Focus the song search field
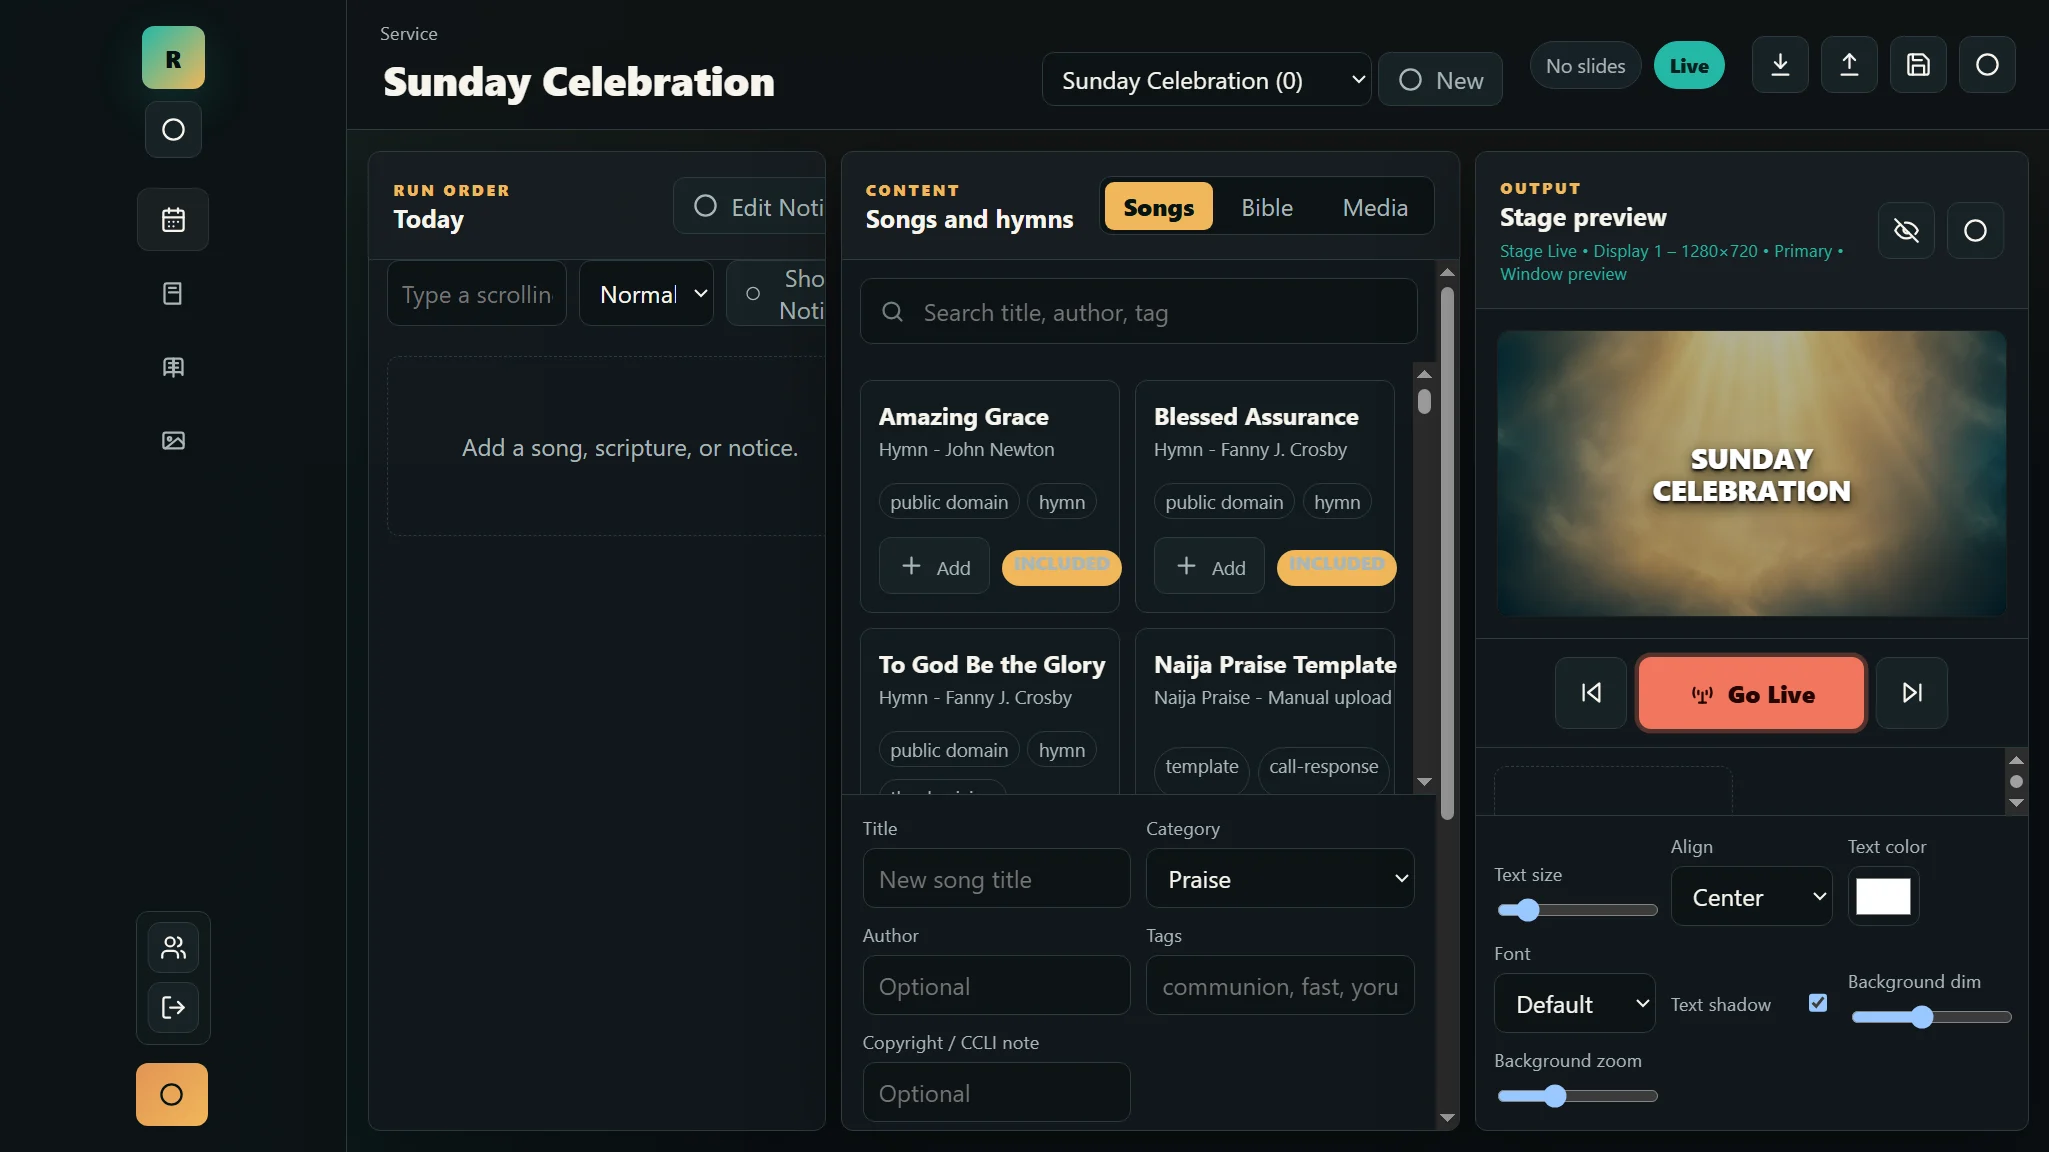This screenshot has height=1152, width=2049. 1138,312
